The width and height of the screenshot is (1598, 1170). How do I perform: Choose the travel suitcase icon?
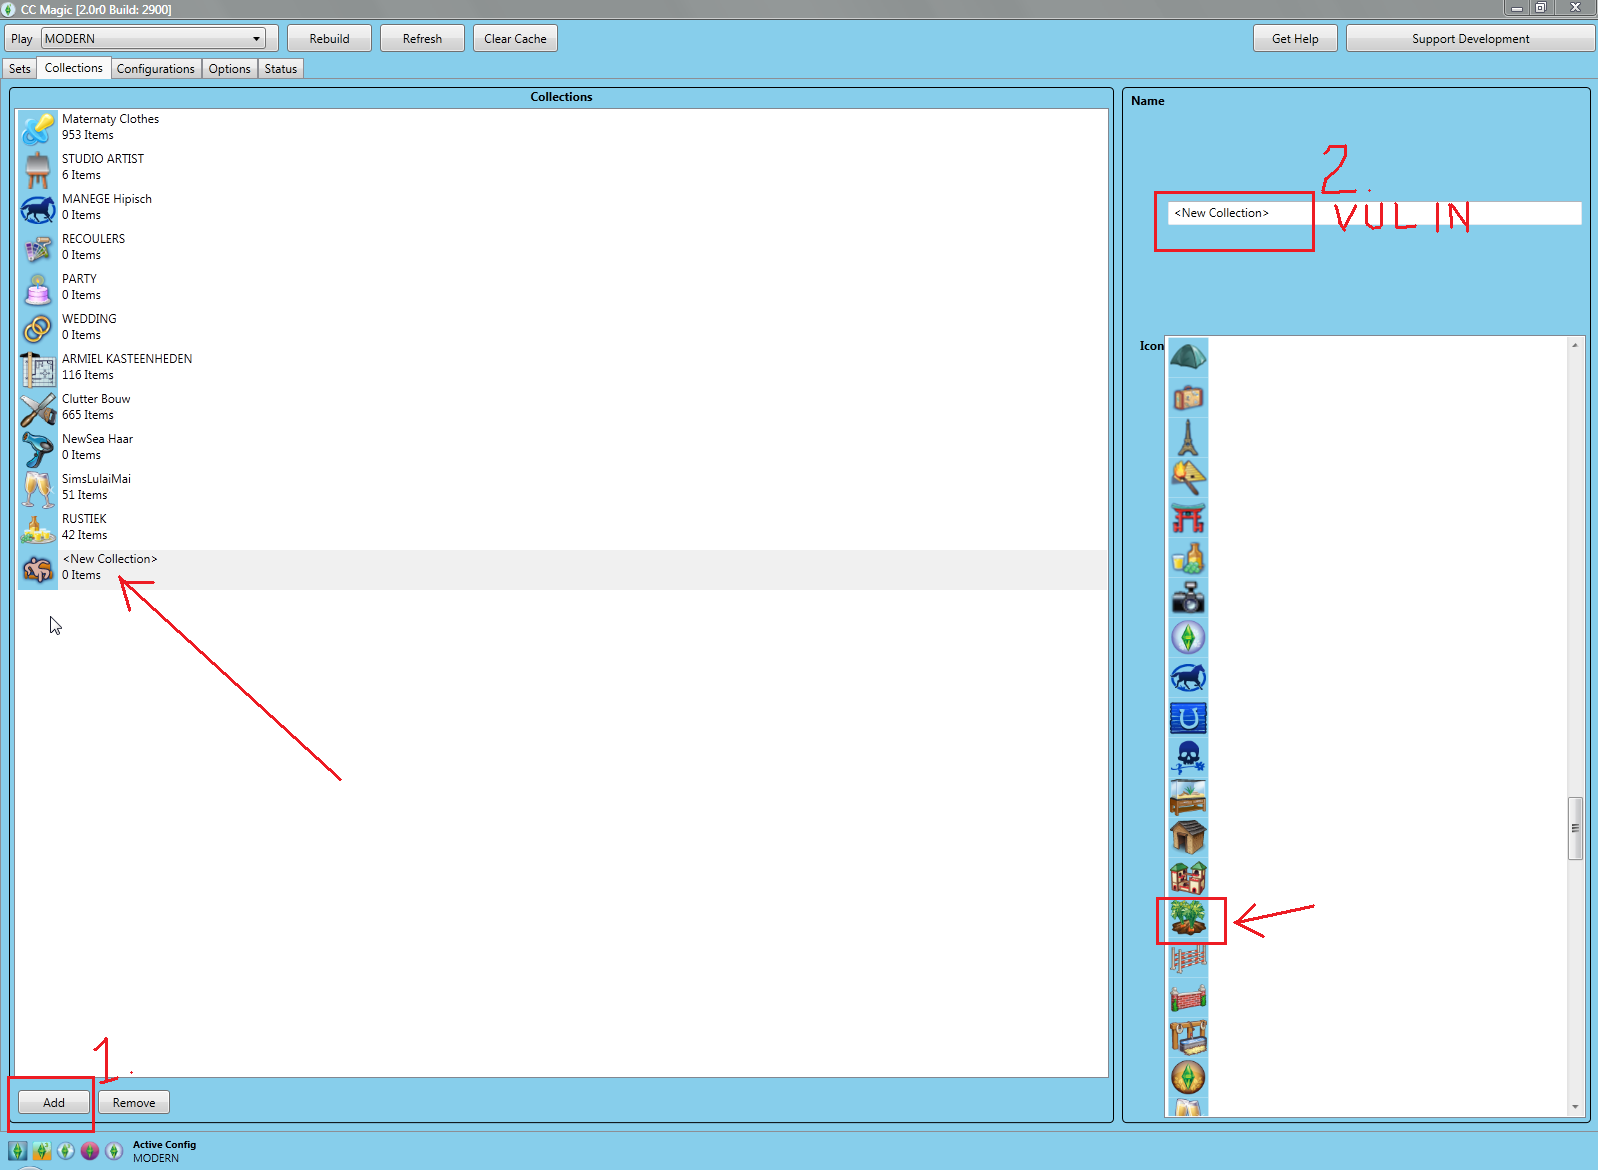point(1188,397)
